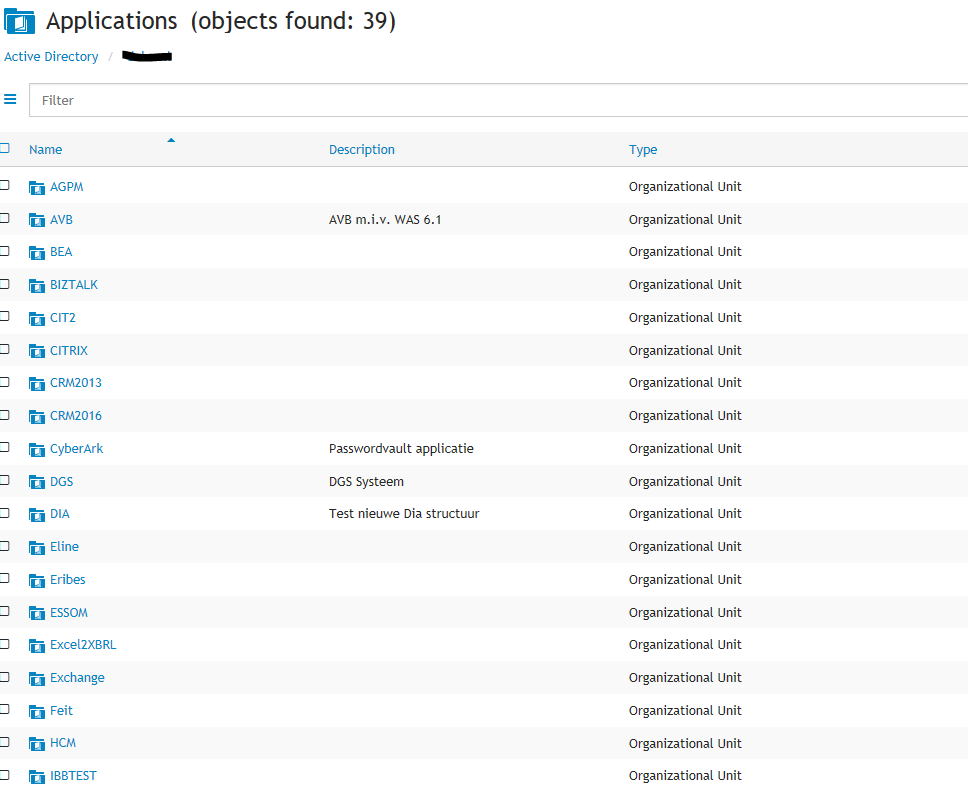Tick the checkbox for BEA
The image size is (968, 787).
pyautogui.click(x=4, y=251)
